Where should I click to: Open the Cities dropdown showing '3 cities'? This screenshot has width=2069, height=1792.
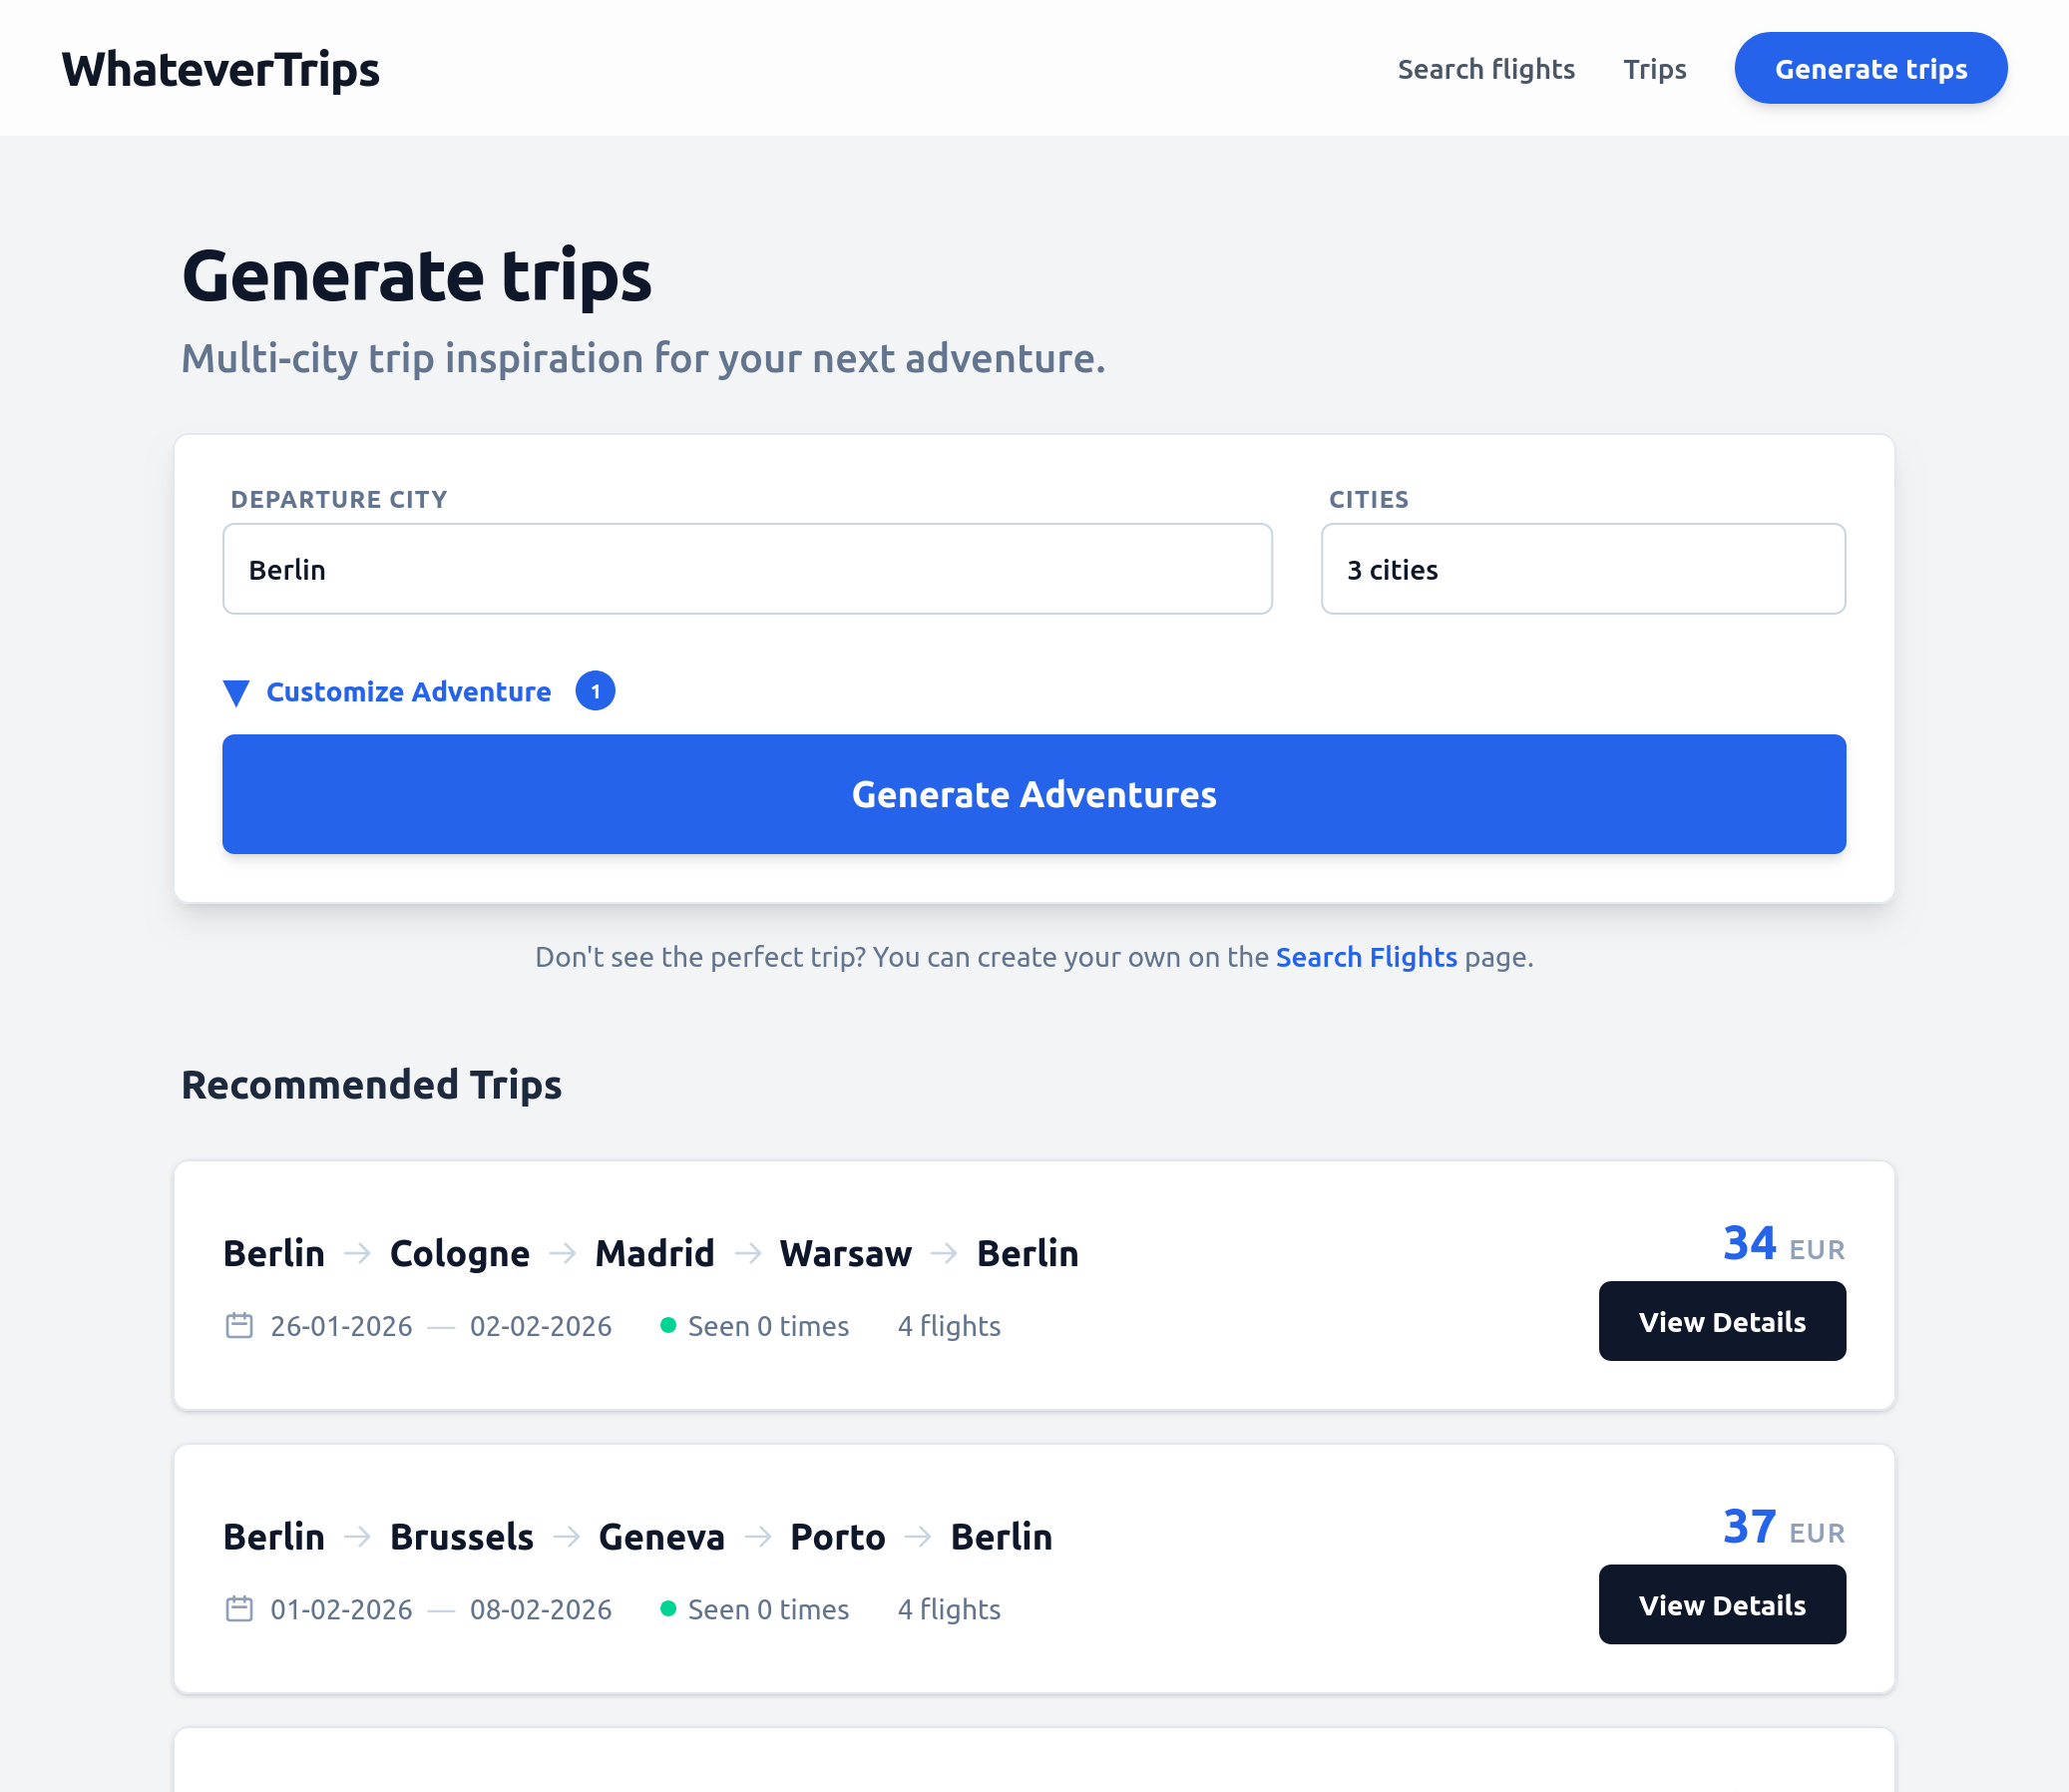[x=1584, y=568]
